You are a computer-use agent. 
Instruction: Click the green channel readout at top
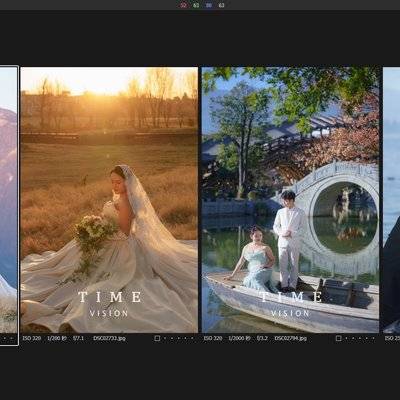(196, 5)
